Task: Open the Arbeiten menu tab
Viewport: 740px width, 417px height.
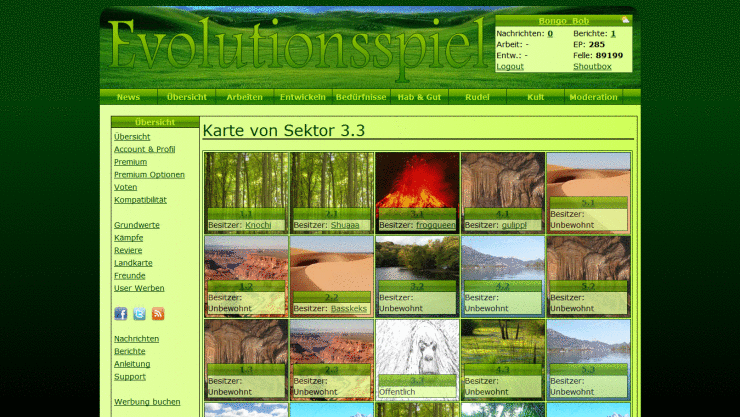Action: 244,97
